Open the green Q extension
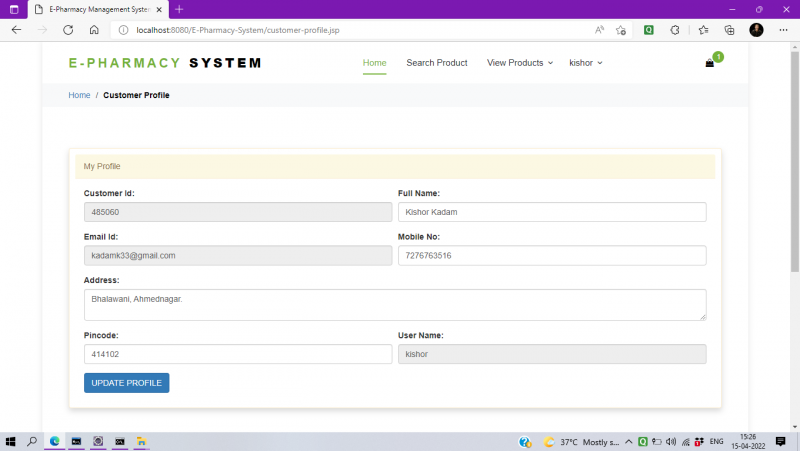 (648, 30)
